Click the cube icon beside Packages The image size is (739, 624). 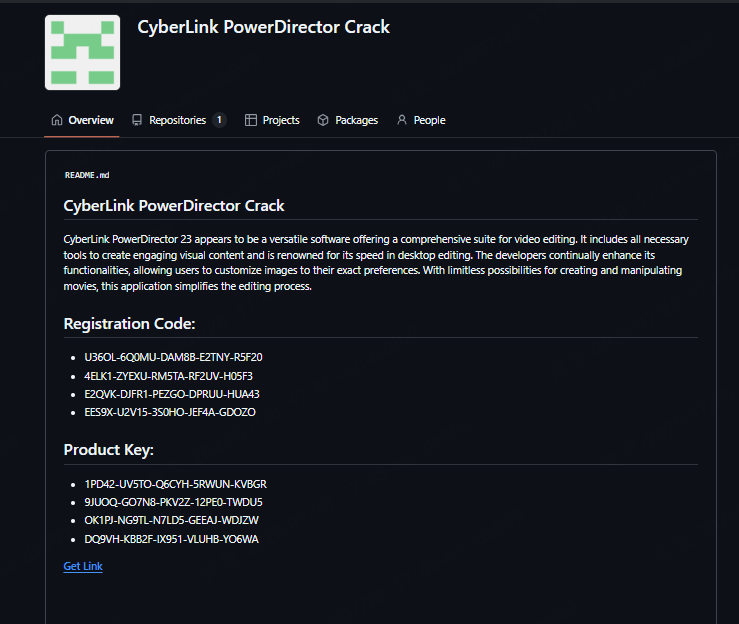click(x=323, y=120)
